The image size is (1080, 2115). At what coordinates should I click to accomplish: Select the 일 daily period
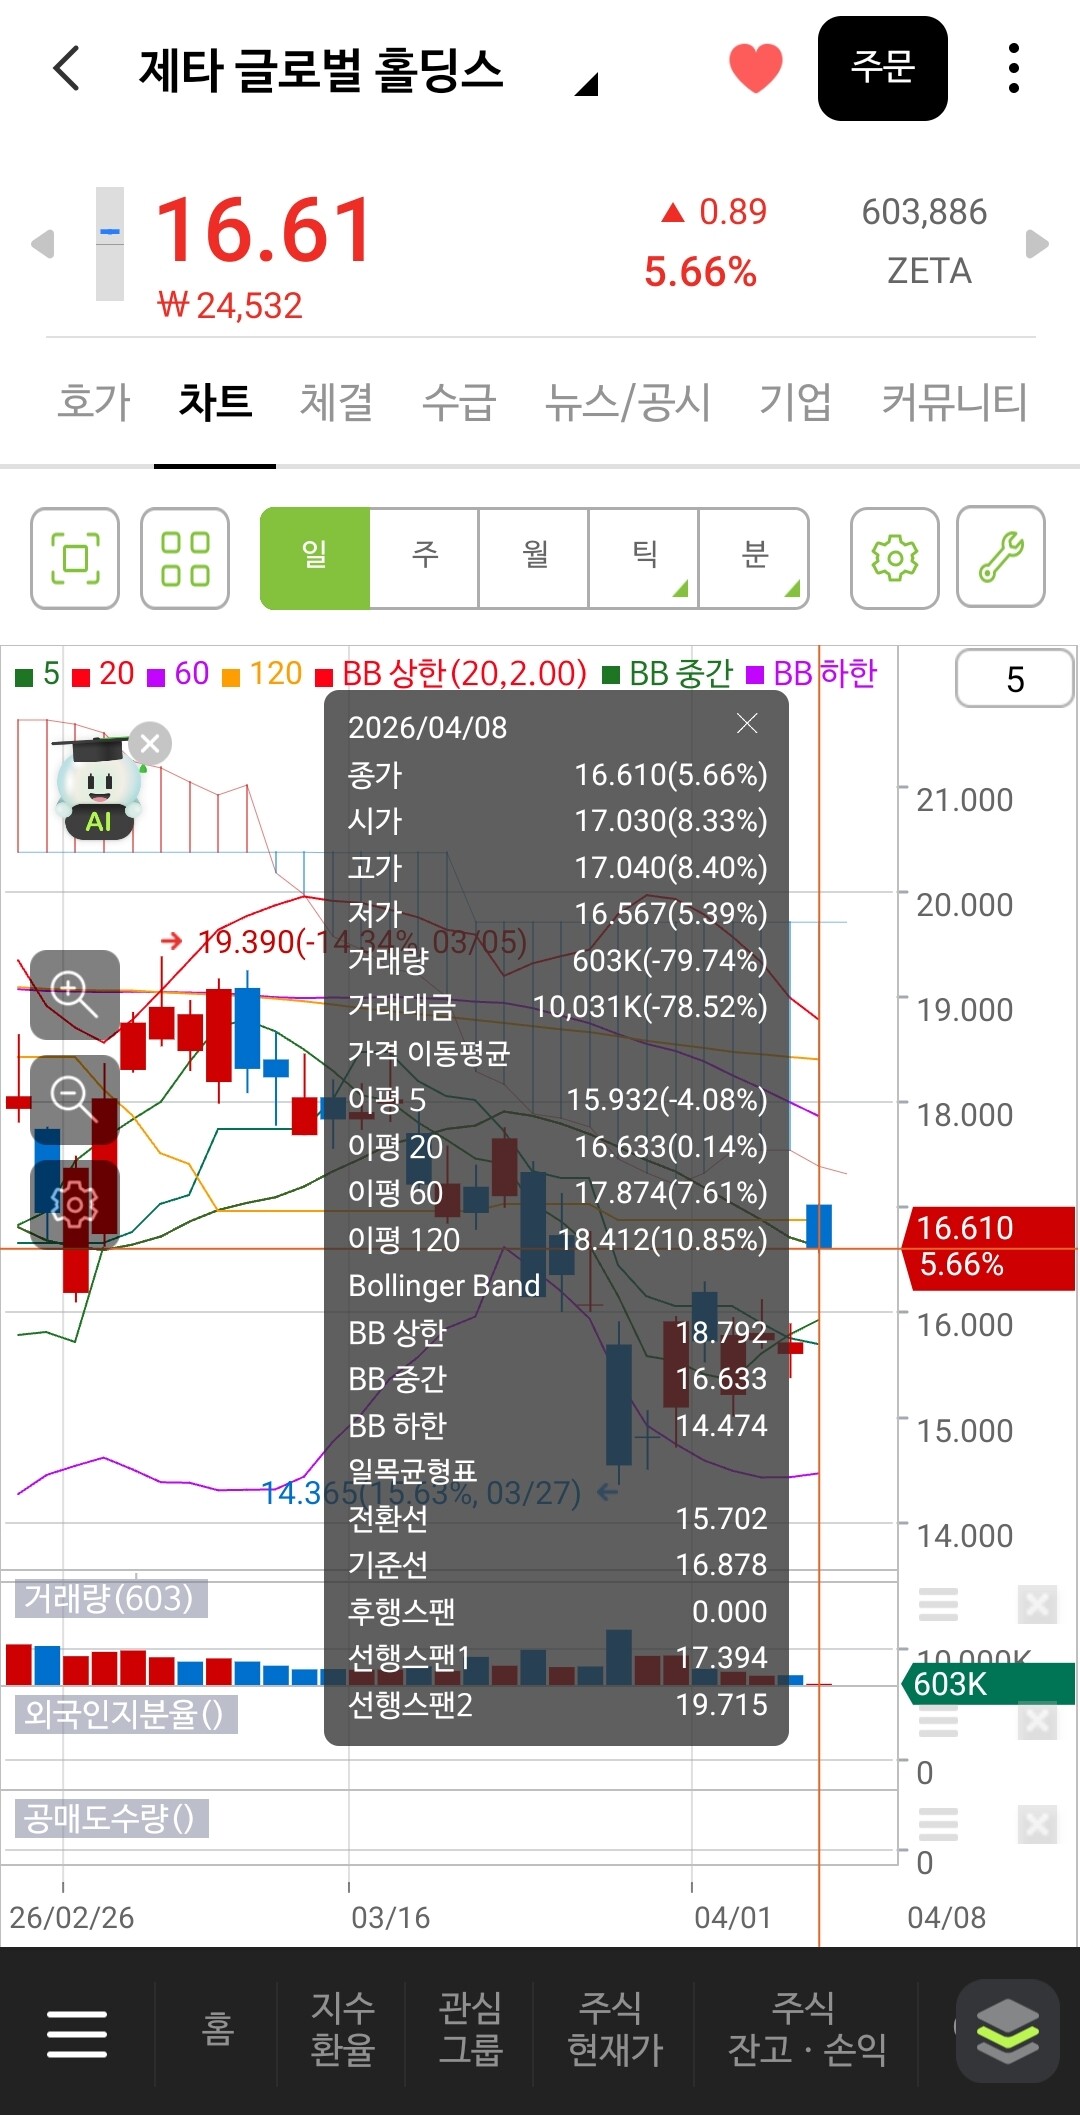coord(315,558)
